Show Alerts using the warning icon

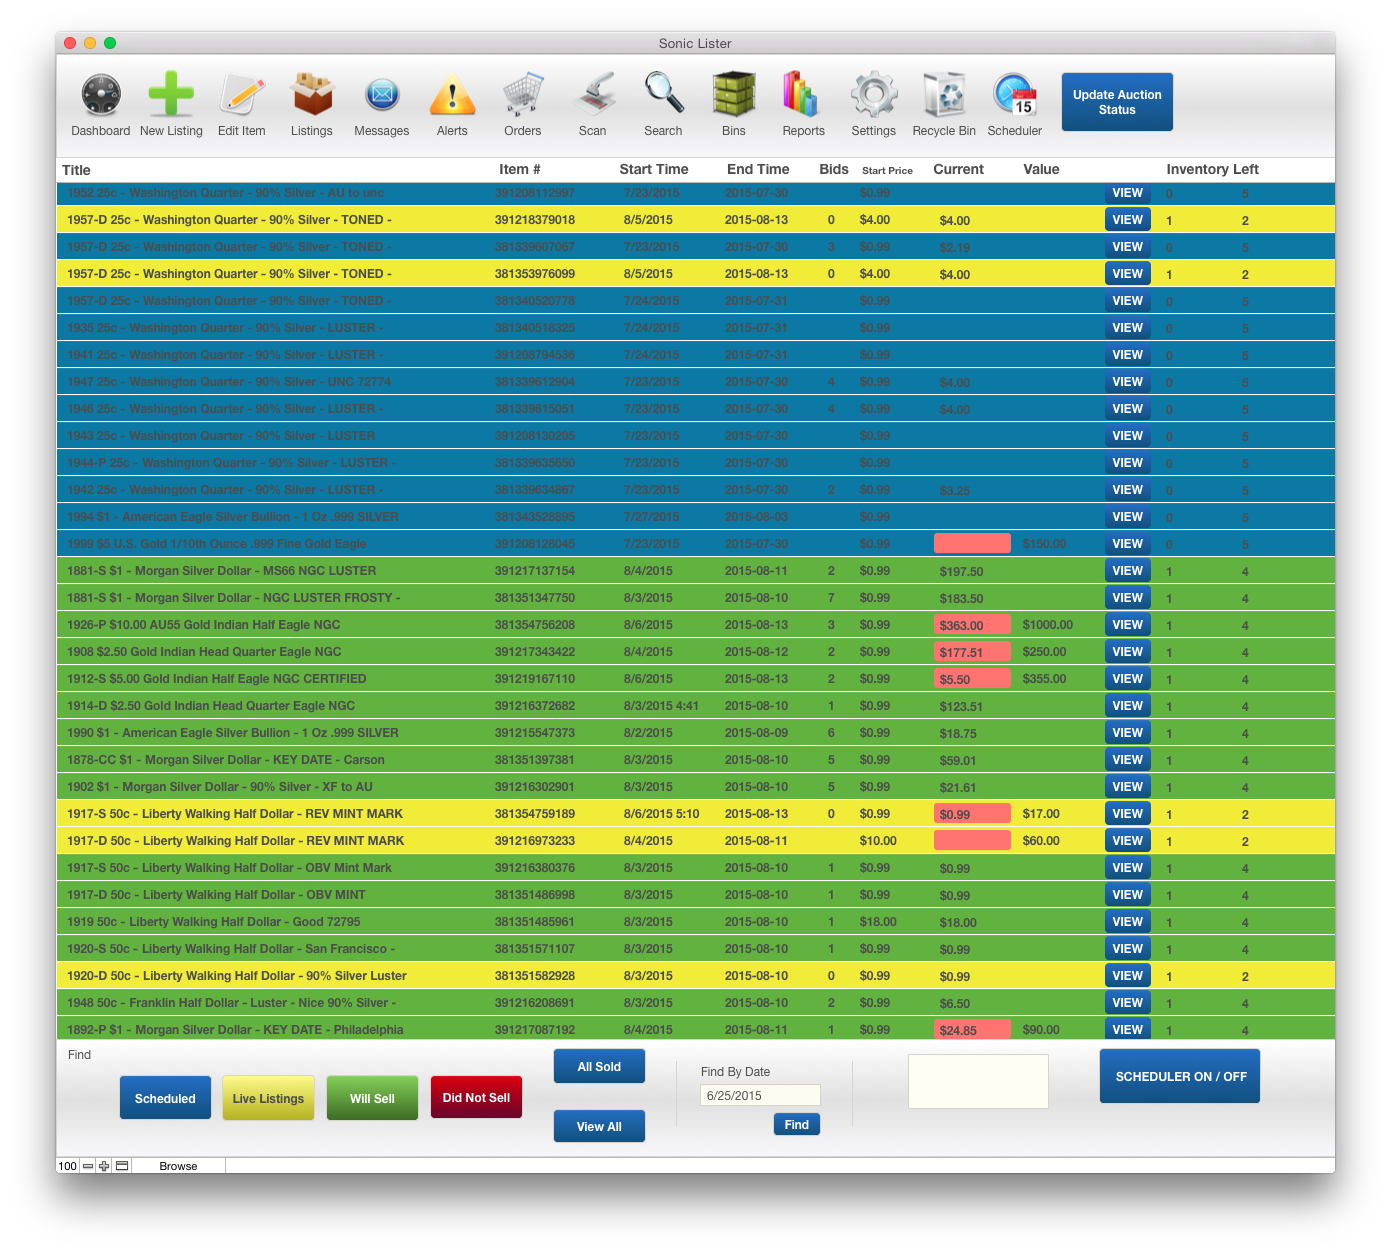(x=452, y=96)
